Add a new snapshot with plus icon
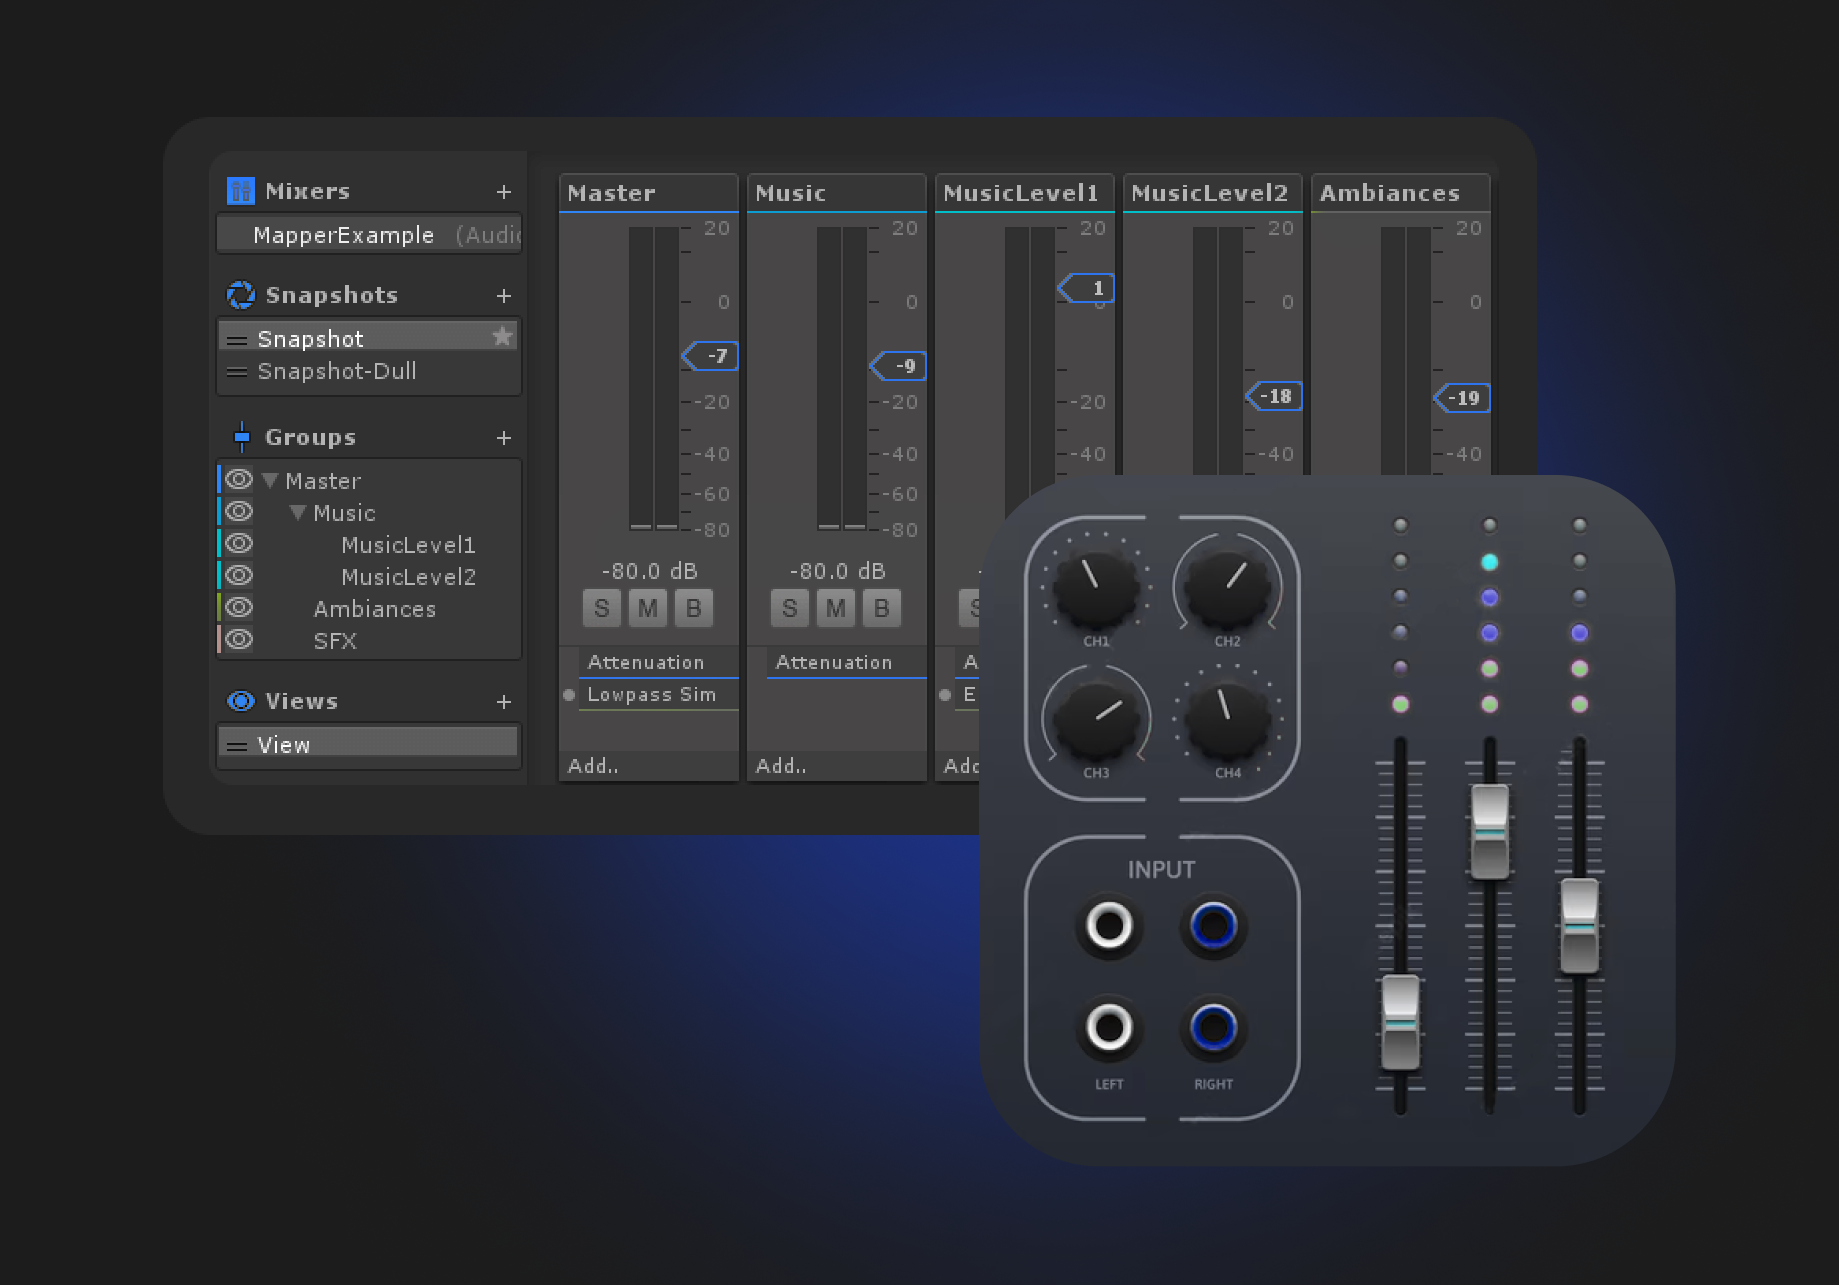Screen dimensions: 1839x1285 (504, 296)
